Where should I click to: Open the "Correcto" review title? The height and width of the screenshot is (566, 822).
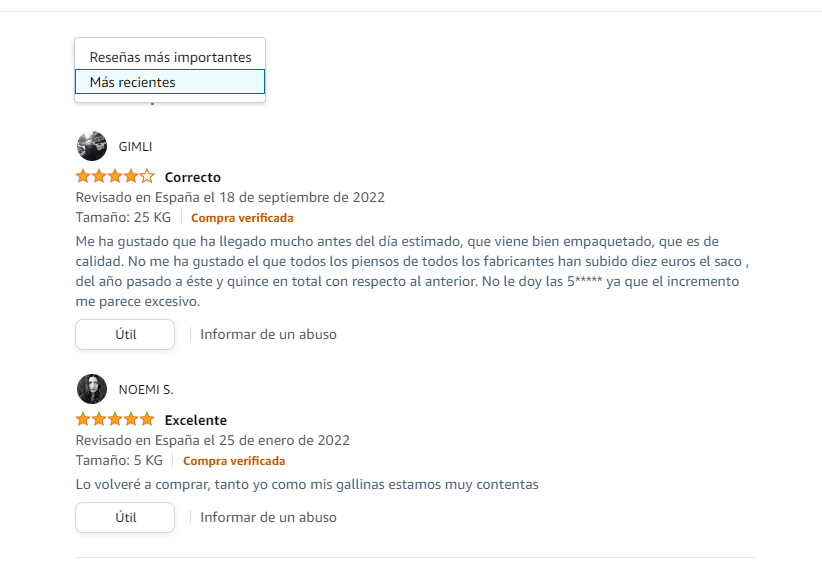tap(192, 177)
